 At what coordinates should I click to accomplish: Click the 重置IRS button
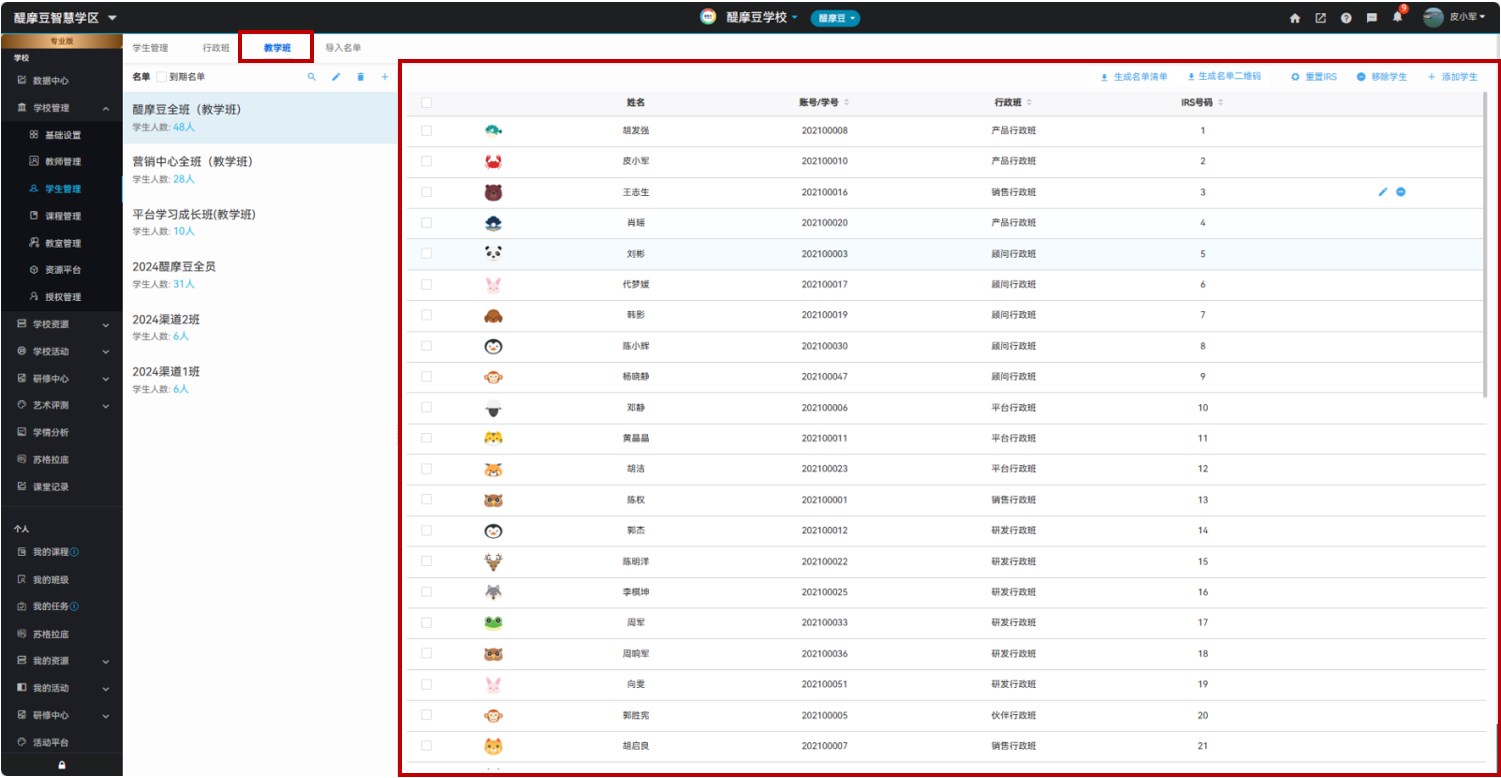tap(1314, 77)
